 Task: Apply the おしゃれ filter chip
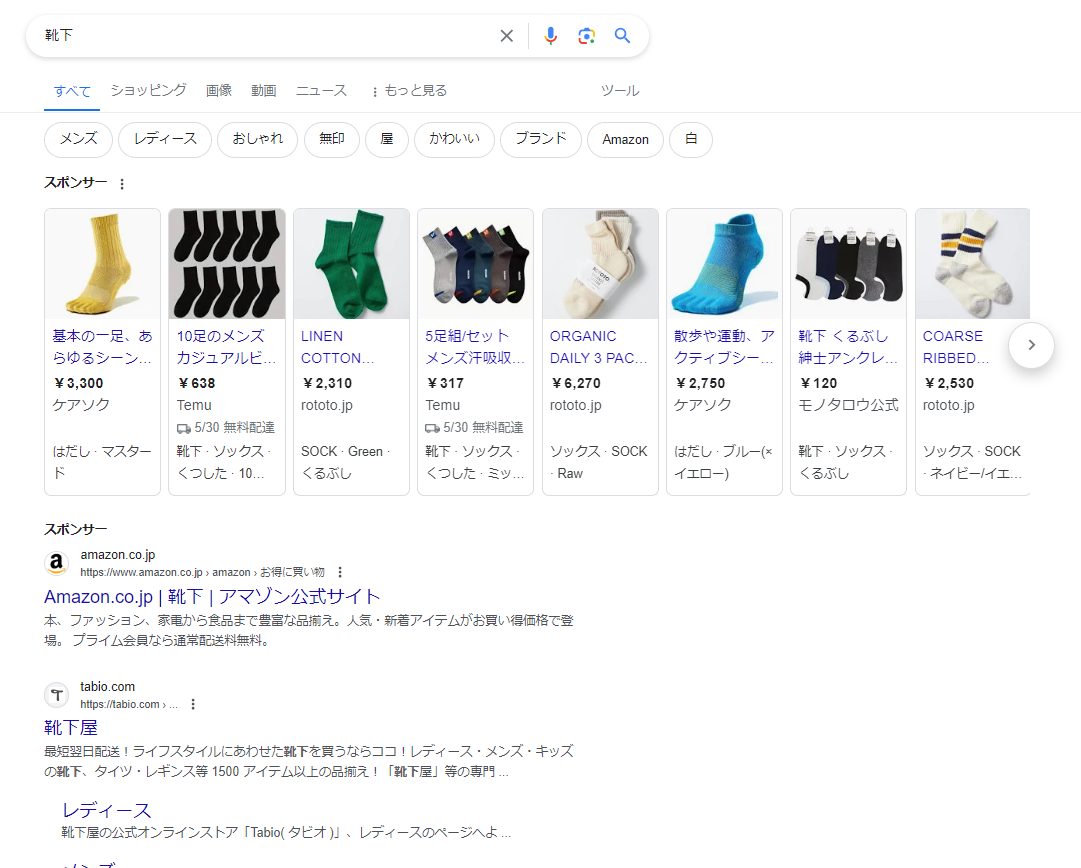click(257, 140)
